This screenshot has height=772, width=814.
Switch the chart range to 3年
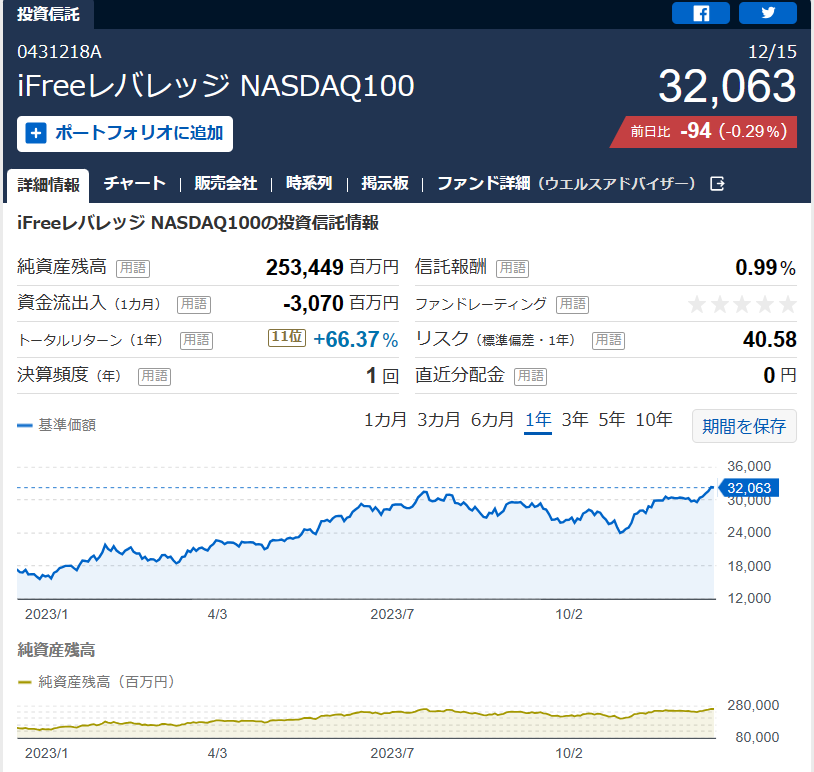(x=575, y=419)
